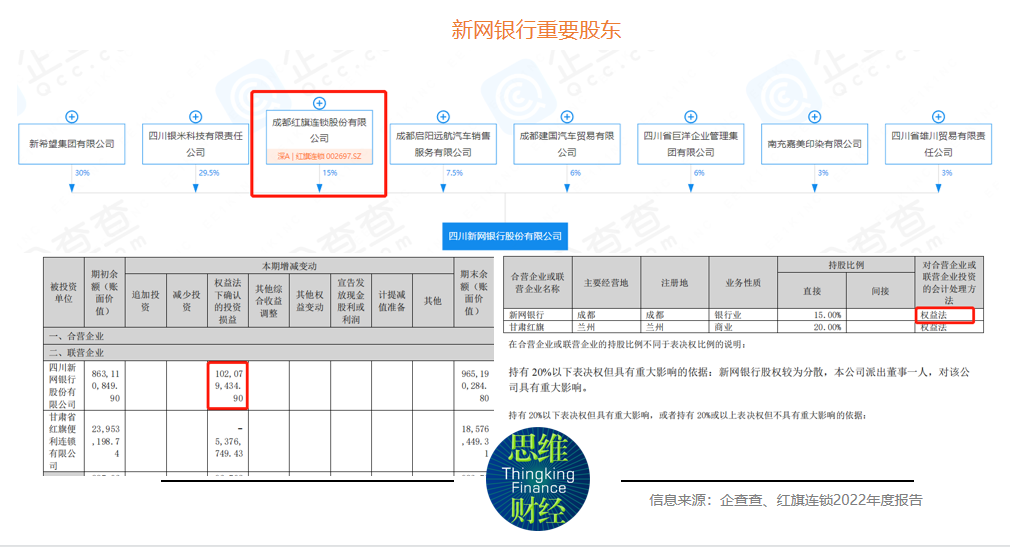Click the plus icon above 成都启阳远航汽车销售服务有限公司

click(x=443, y=117)
